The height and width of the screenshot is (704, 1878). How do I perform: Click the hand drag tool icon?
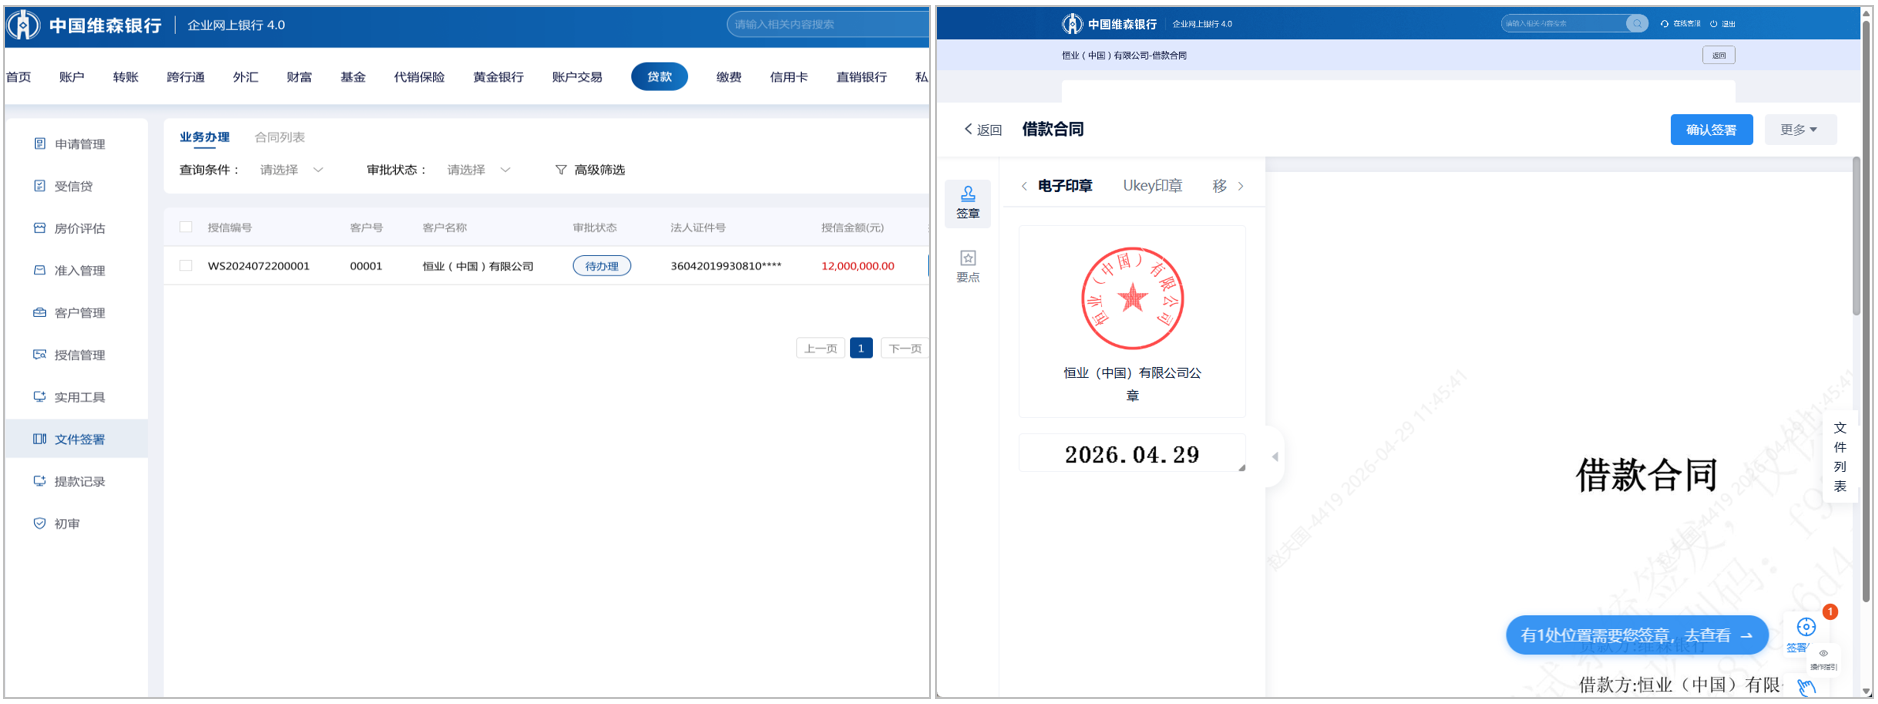pos(1806,686)
